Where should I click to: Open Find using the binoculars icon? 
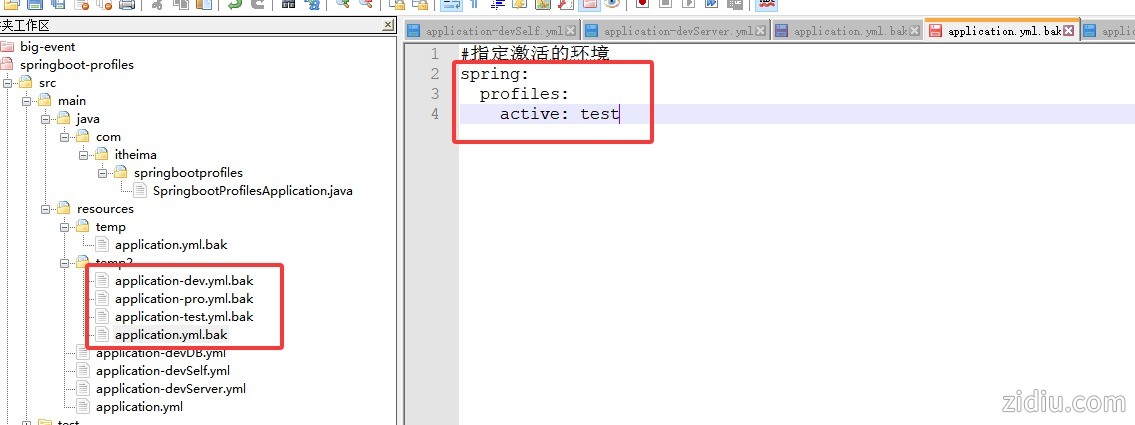point(288,4)
